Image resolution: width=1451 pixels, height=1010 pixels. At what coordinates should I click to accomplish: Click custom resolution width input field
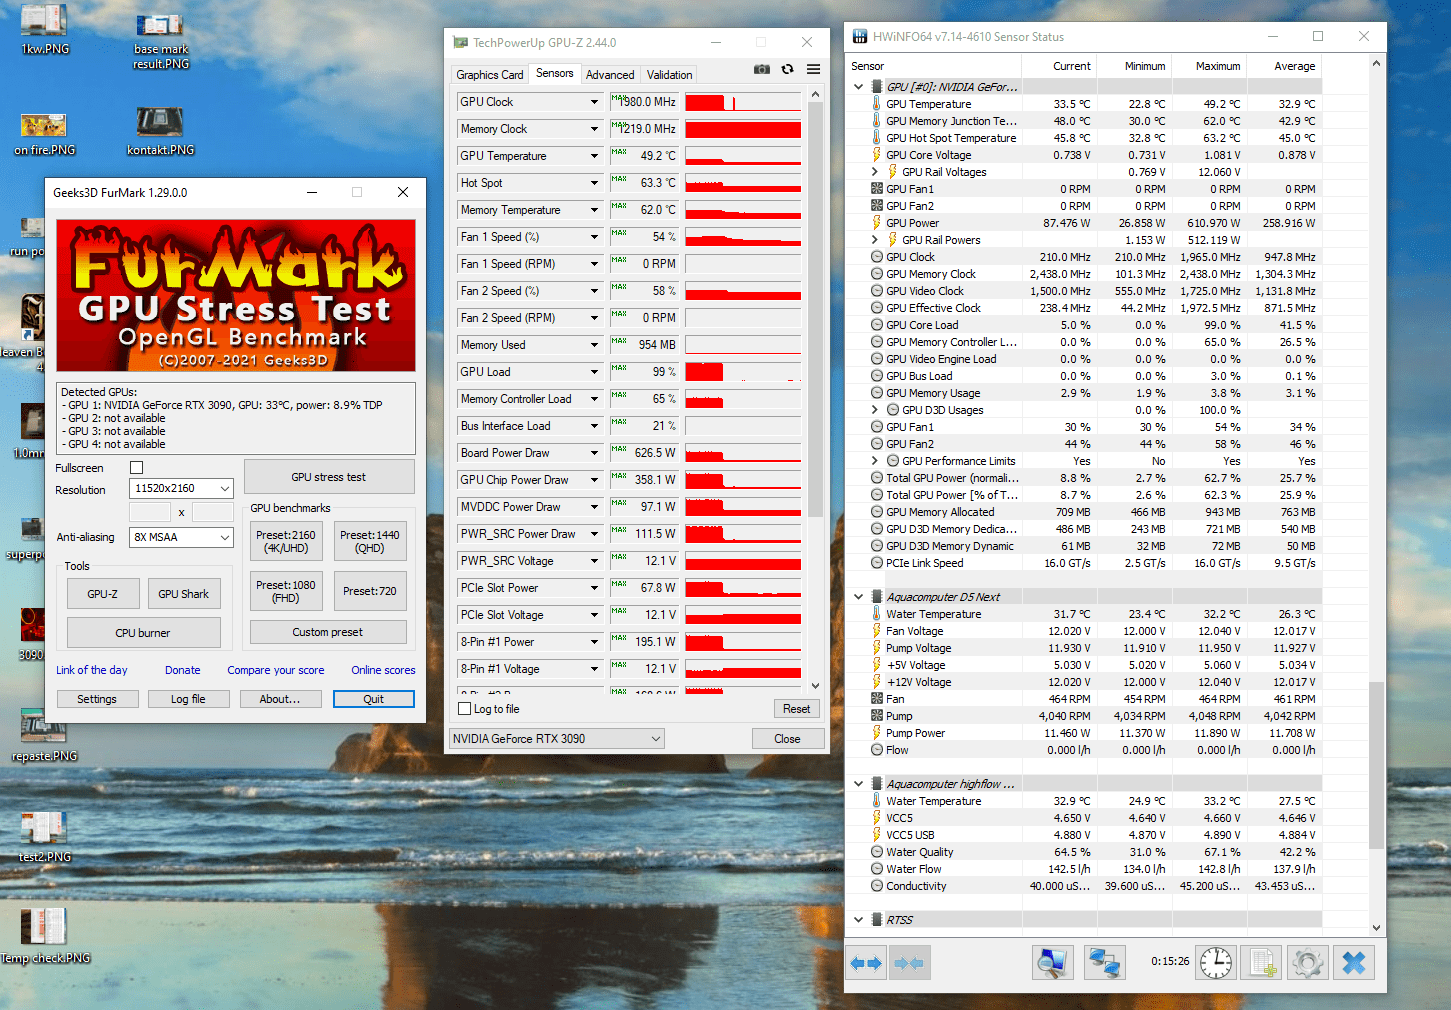(150, 512)
